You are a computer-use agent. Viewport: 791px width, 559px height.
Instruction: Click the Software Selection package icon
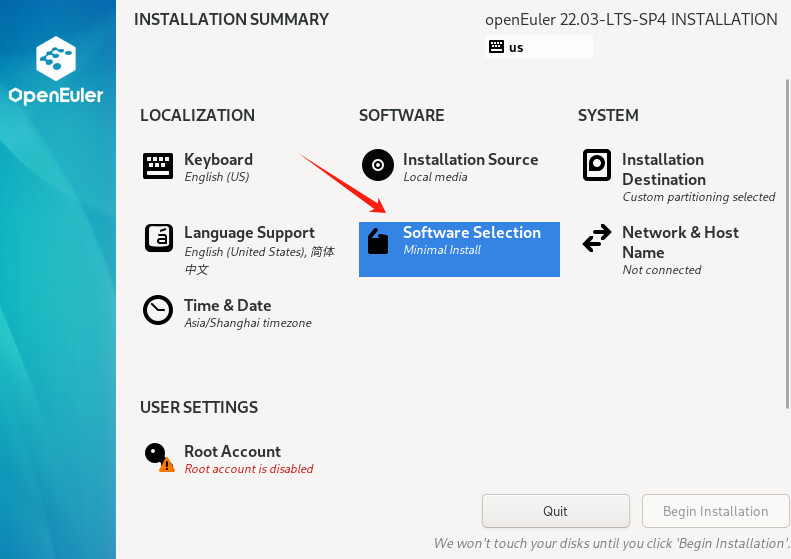378,241
